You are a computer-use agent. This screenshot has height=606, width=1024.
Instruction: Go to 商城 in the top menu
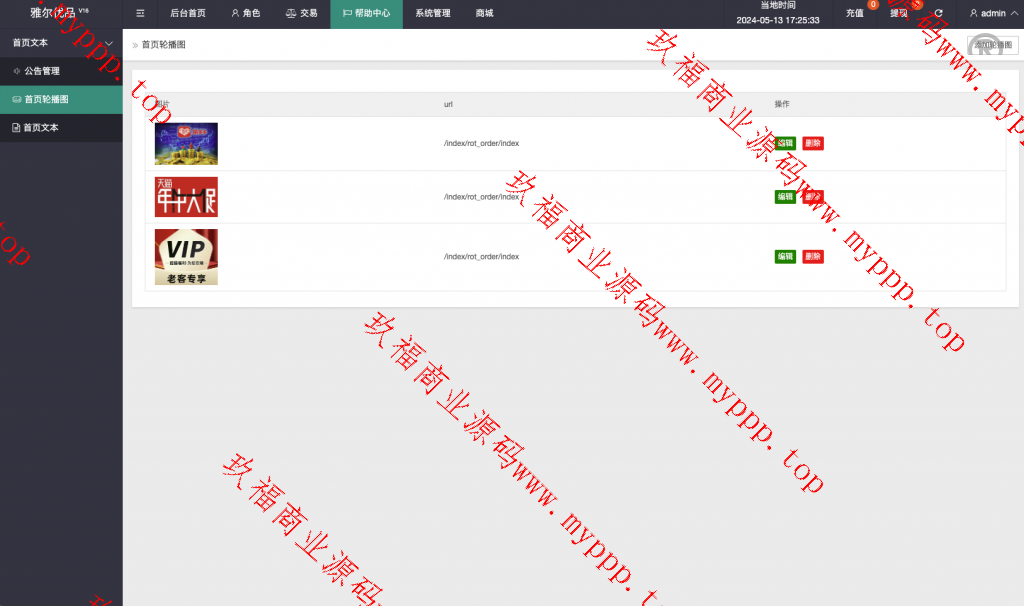485,14
